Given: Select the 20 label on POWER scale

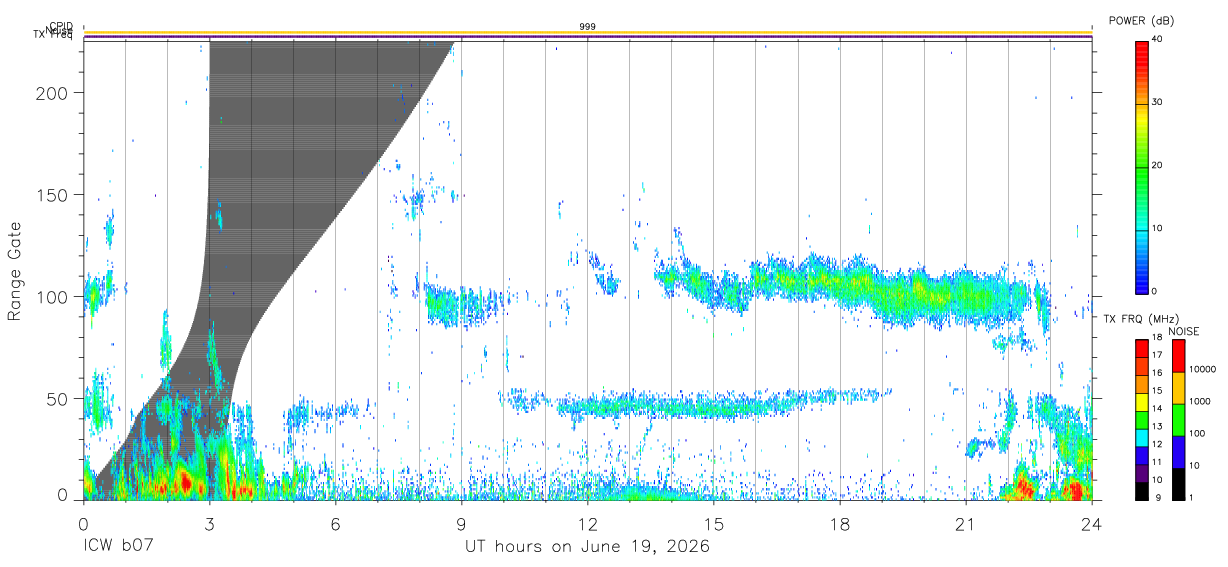Looking at the screenshot, I should point(1158,165).
